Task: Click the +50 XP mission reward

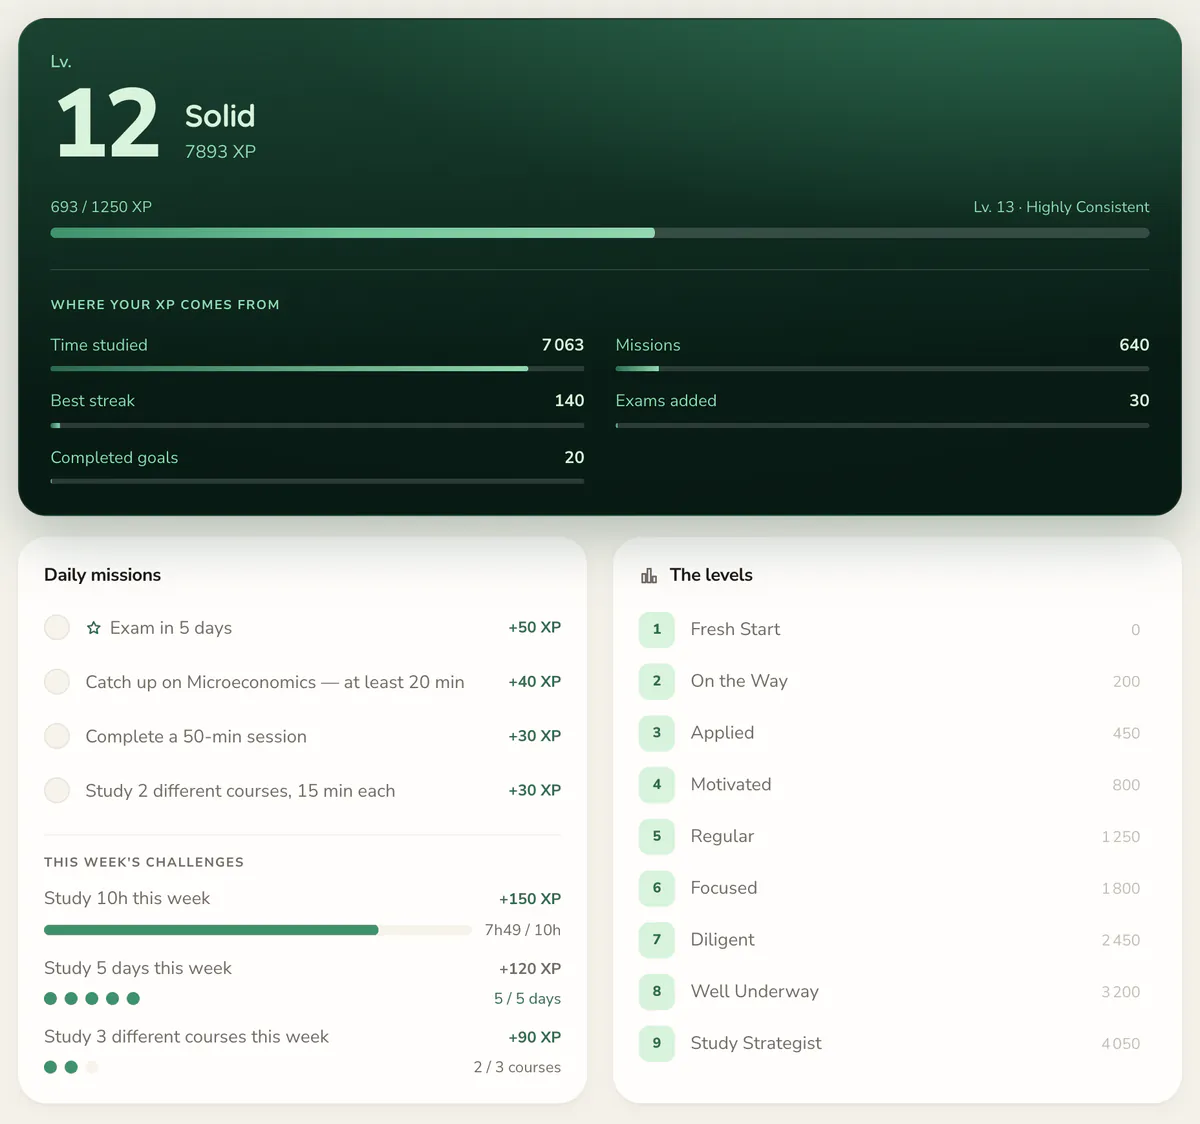Action: (x=534, y=628)
